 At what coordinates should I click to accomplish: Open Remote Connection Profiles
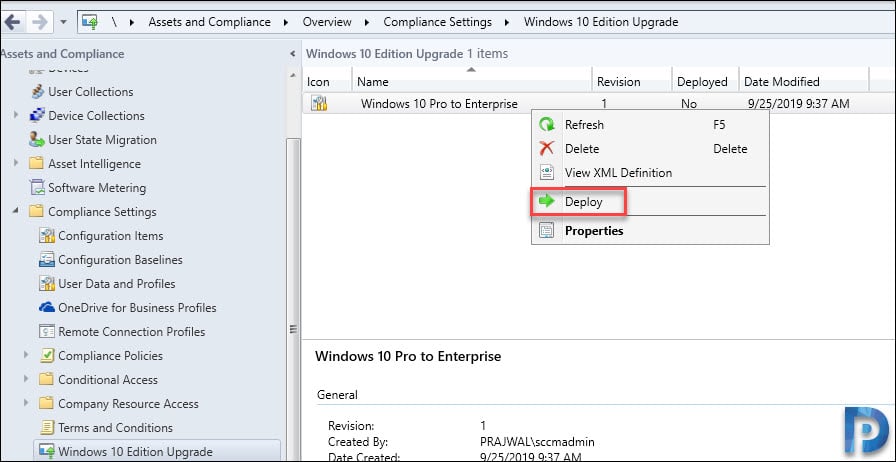[131, 332]
